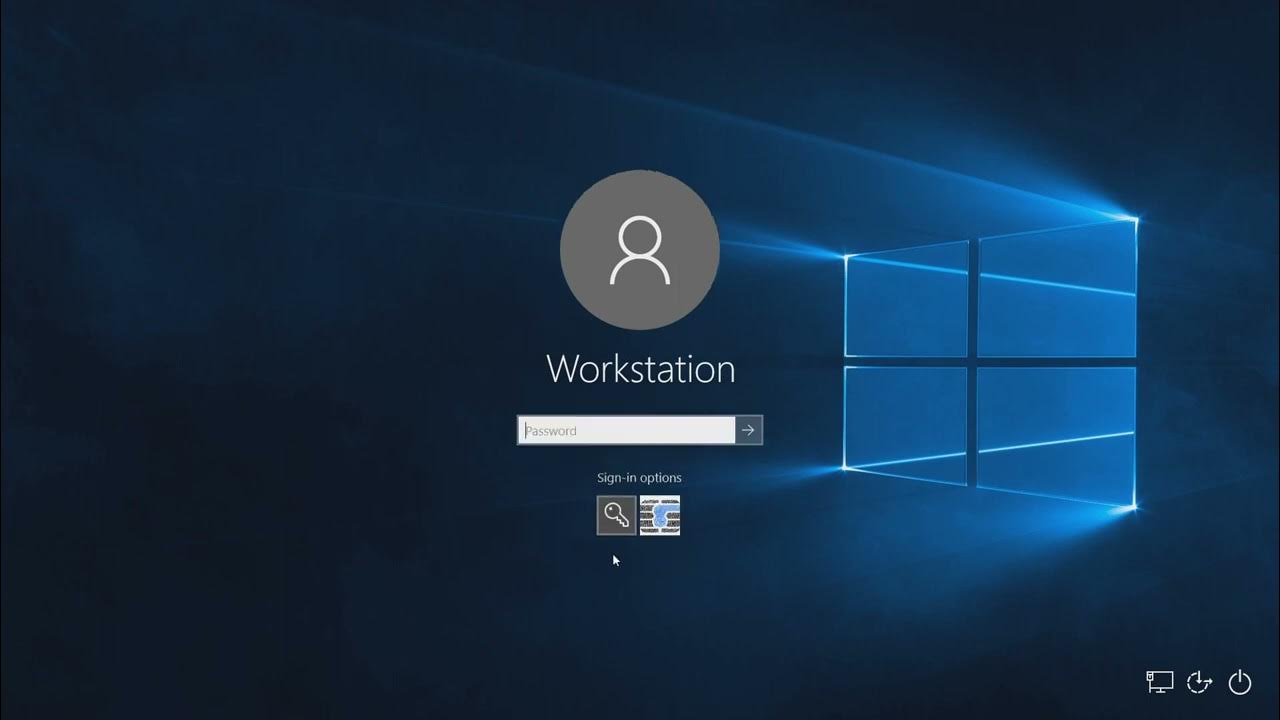Open the power options button
Image resolution: width=1280 pixels, height=720 pixels.
1240,682
